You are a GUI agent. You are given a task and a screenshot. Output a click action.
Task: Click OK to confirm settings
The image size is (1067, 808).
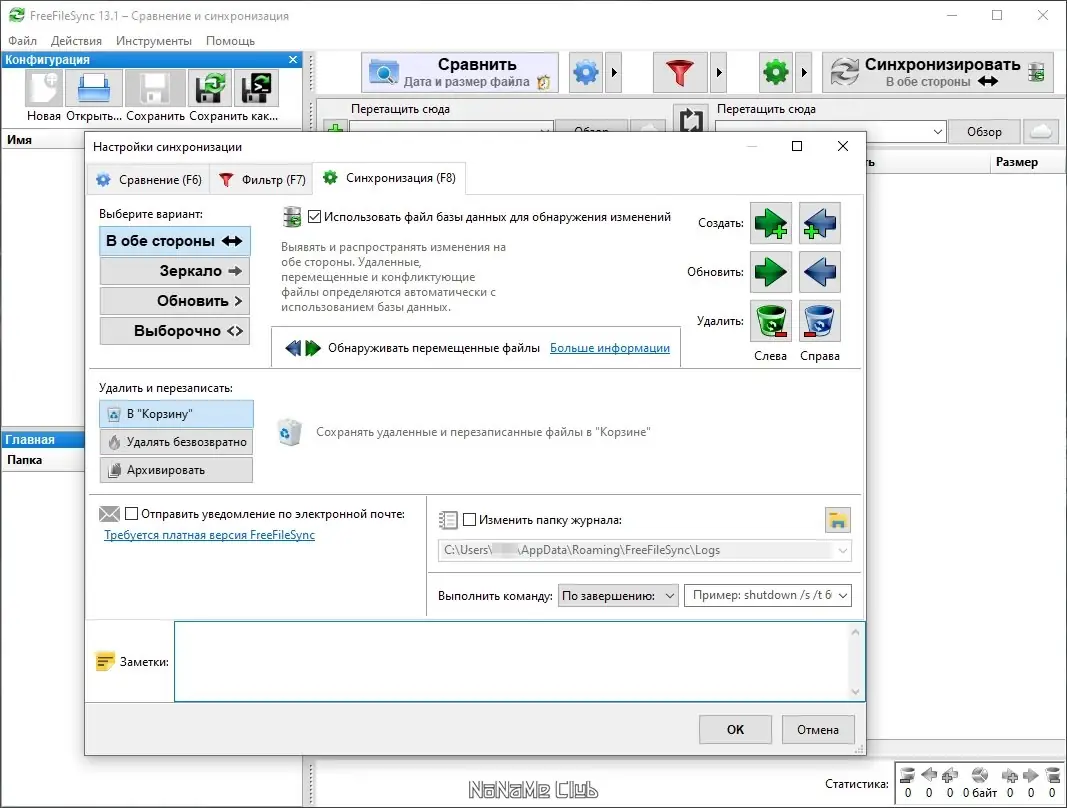735,730
